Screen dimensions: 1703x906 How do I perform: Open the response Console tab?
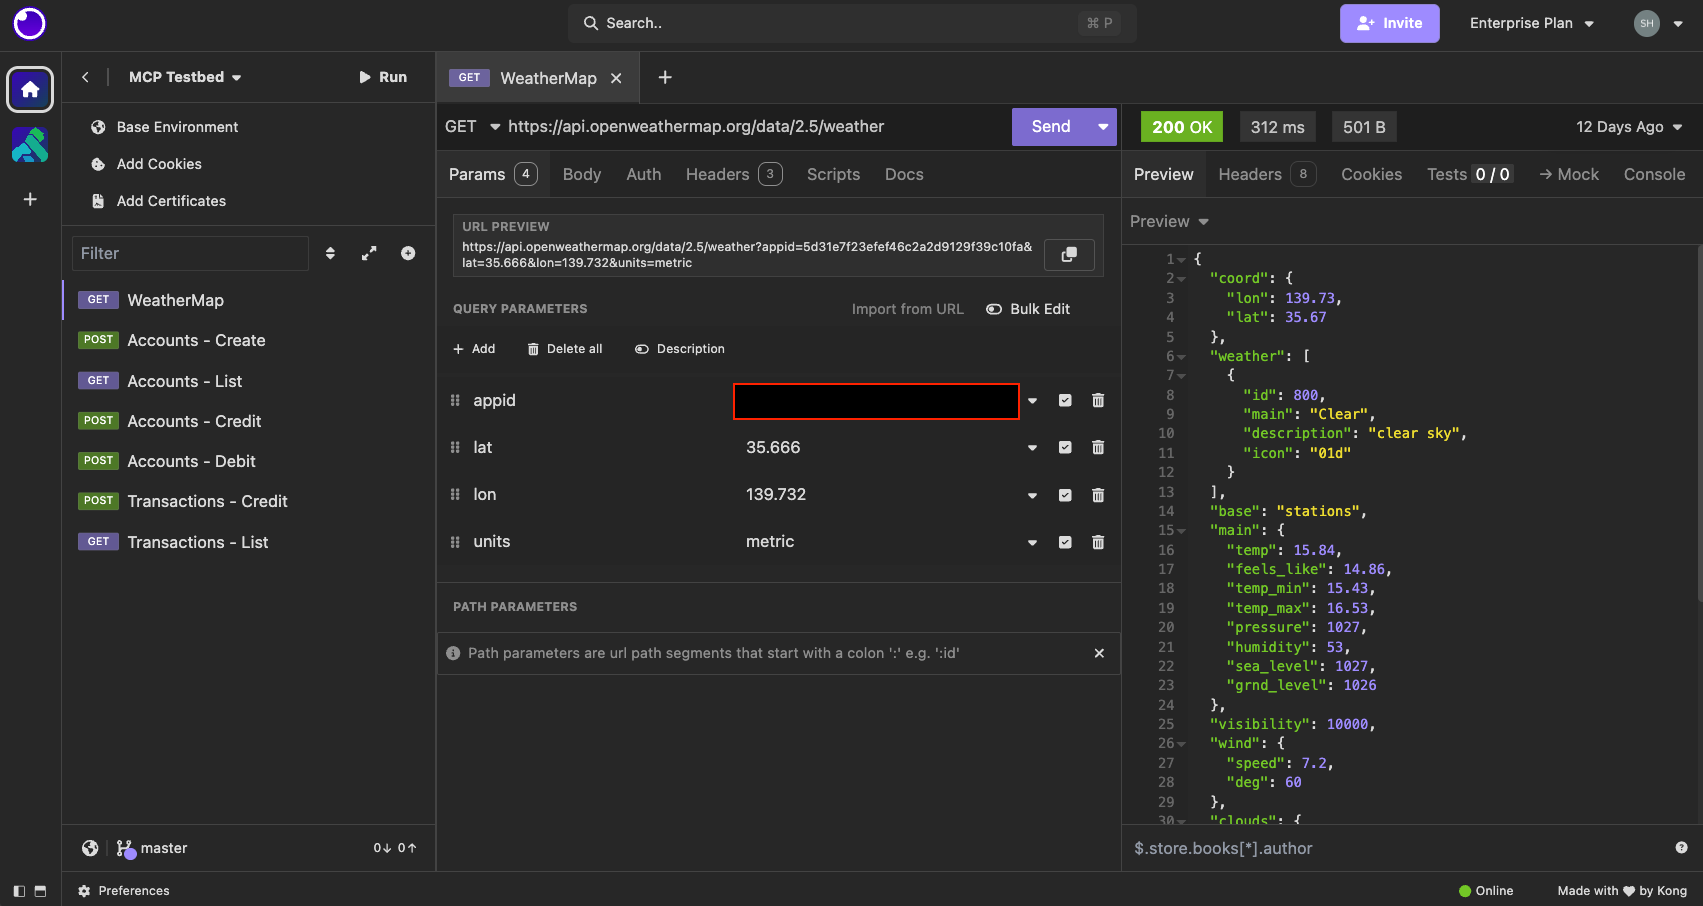pos(1654,174)
